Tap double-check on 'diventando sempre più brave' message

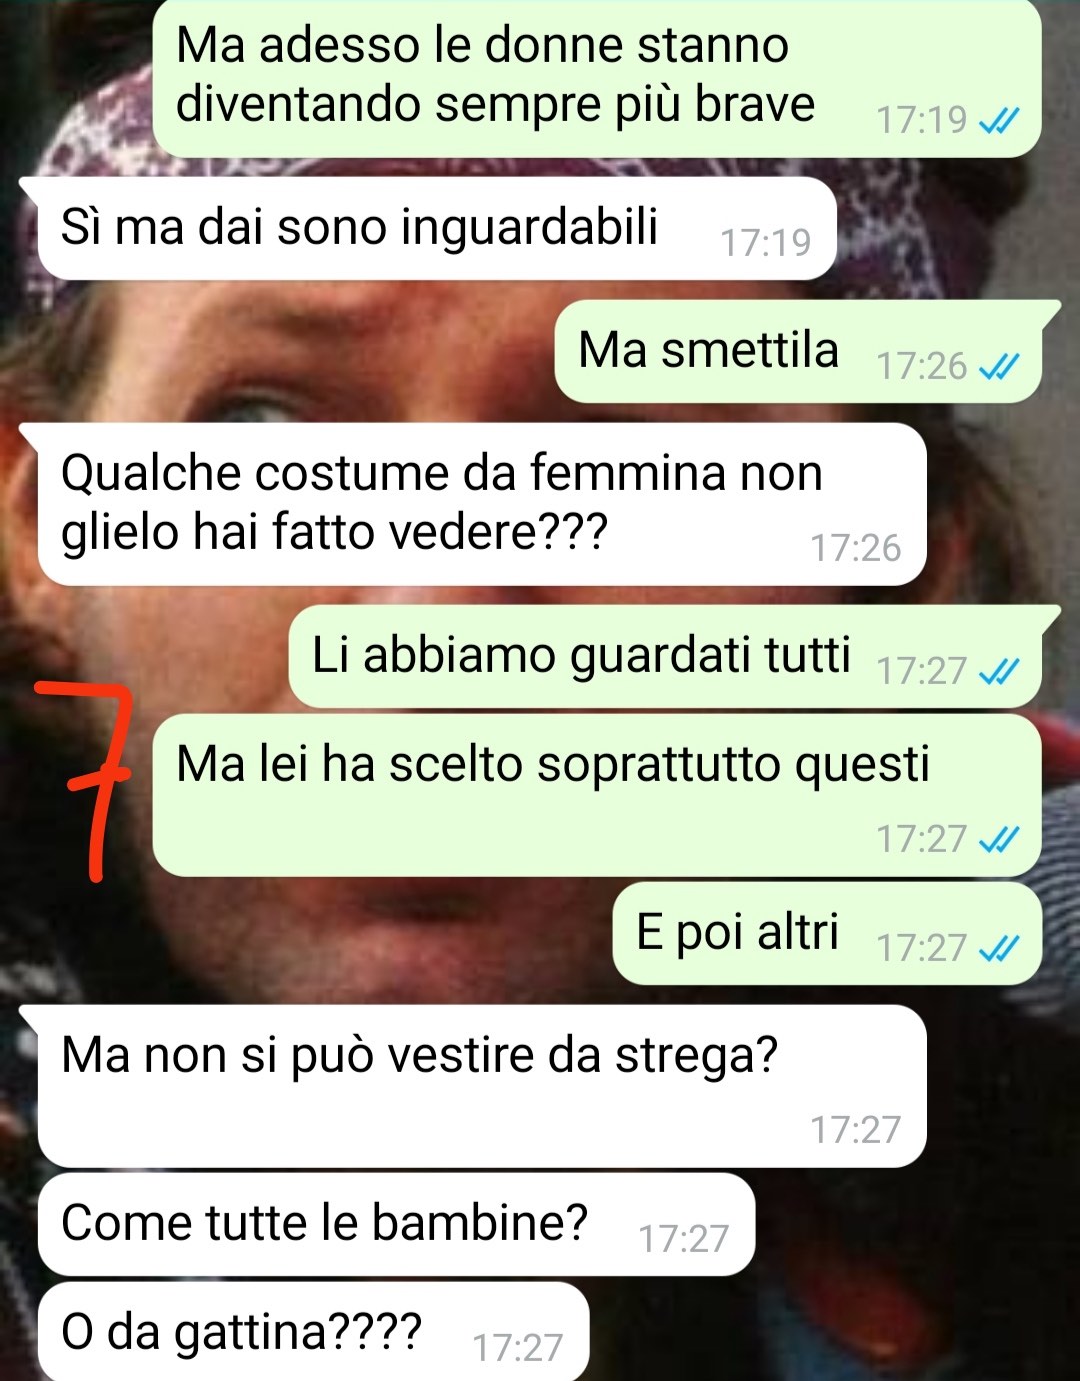click(x=998, y=121)
